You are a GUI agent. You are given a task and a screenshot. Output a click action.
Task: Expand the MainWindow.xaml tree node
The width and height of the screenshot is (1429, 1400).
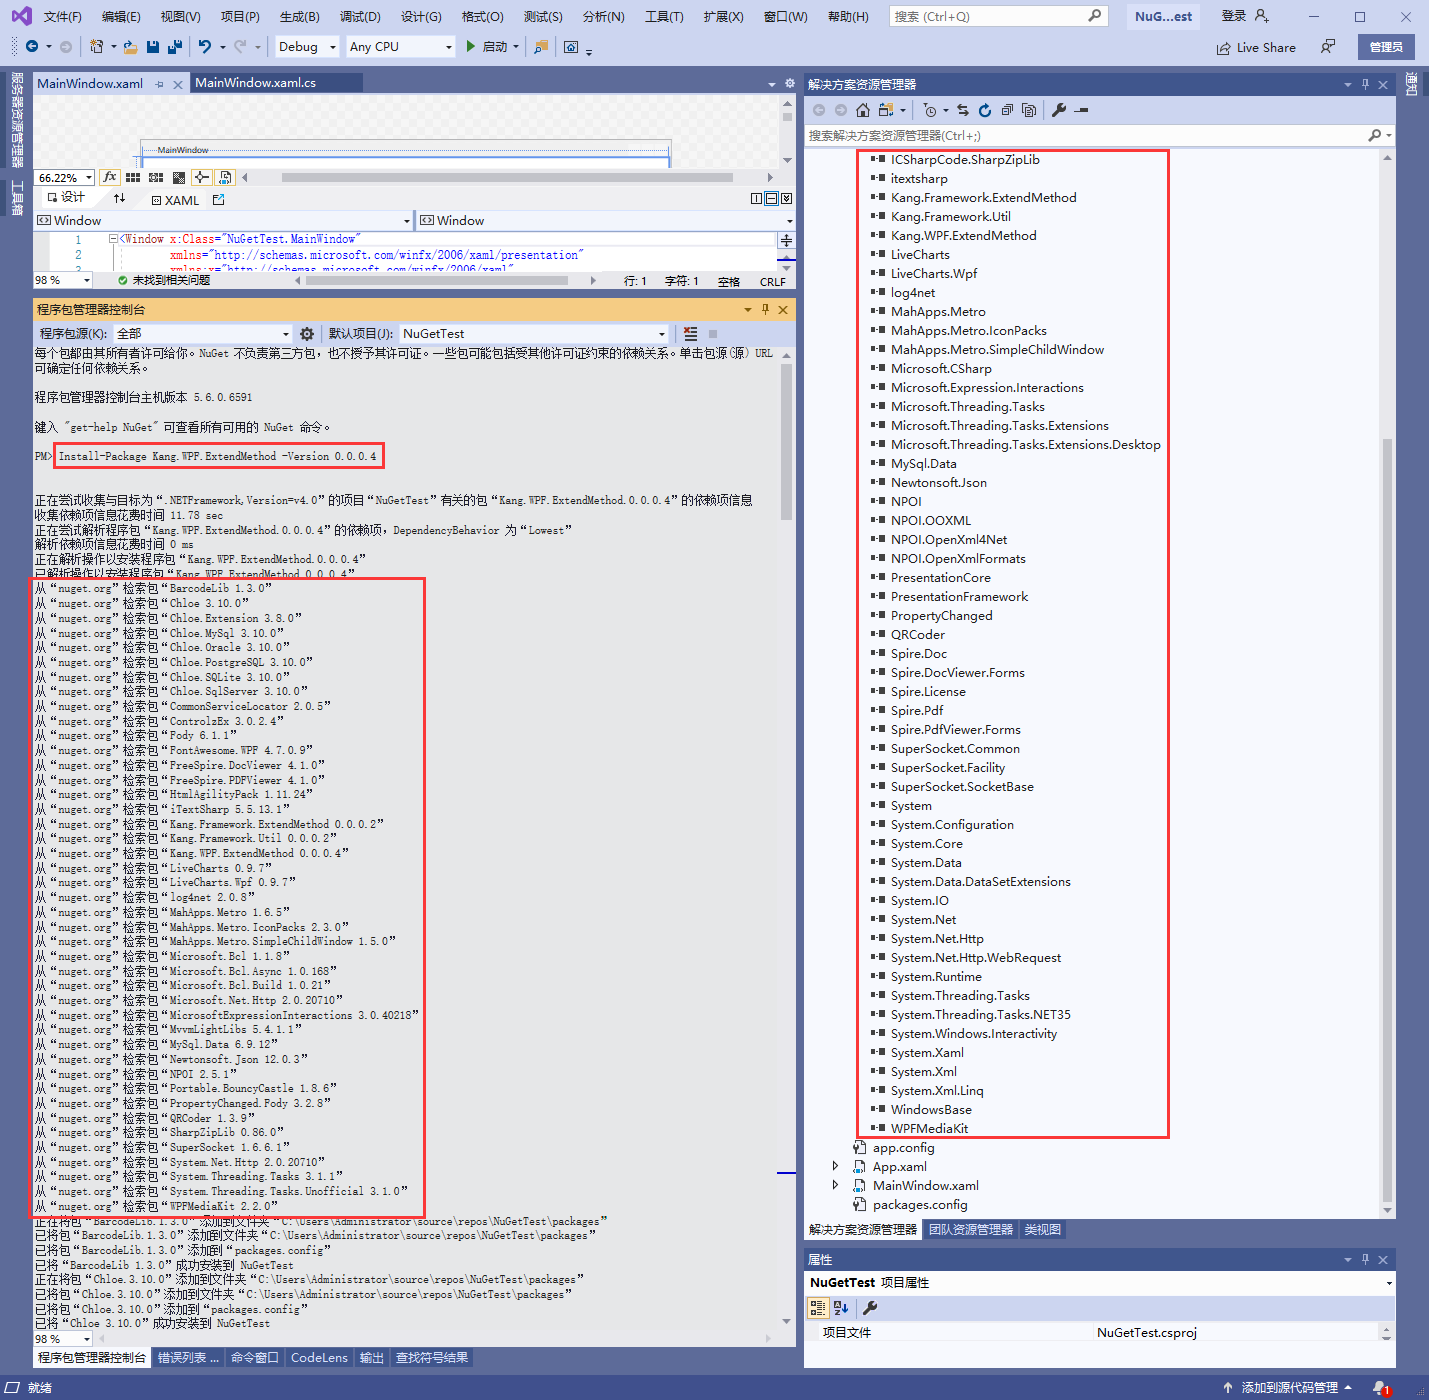tap(835, 1185)
